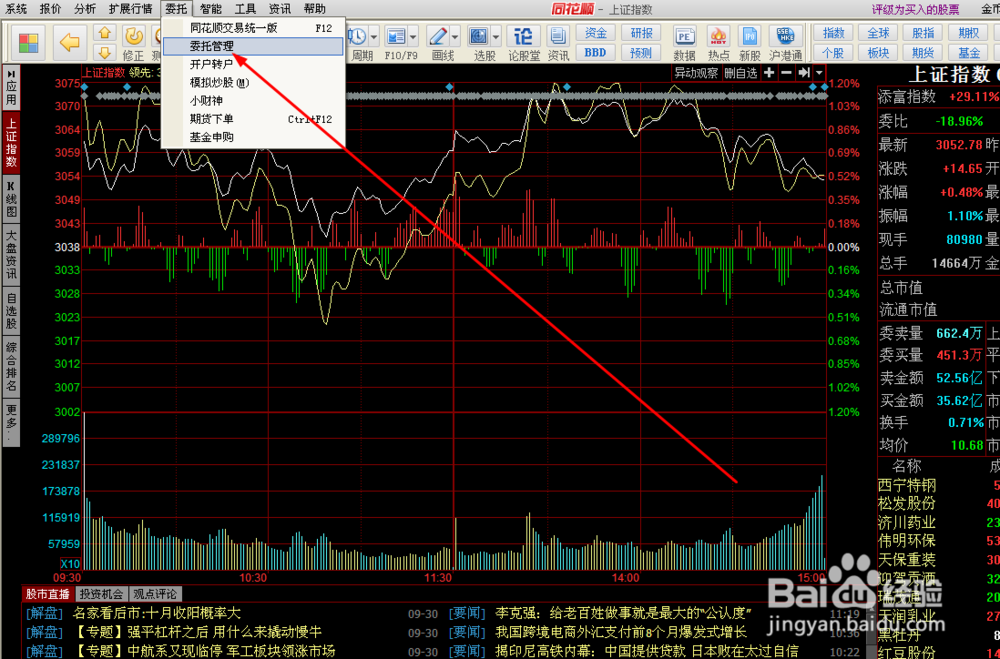Open the 资讯 news icon

click(558, 36)
